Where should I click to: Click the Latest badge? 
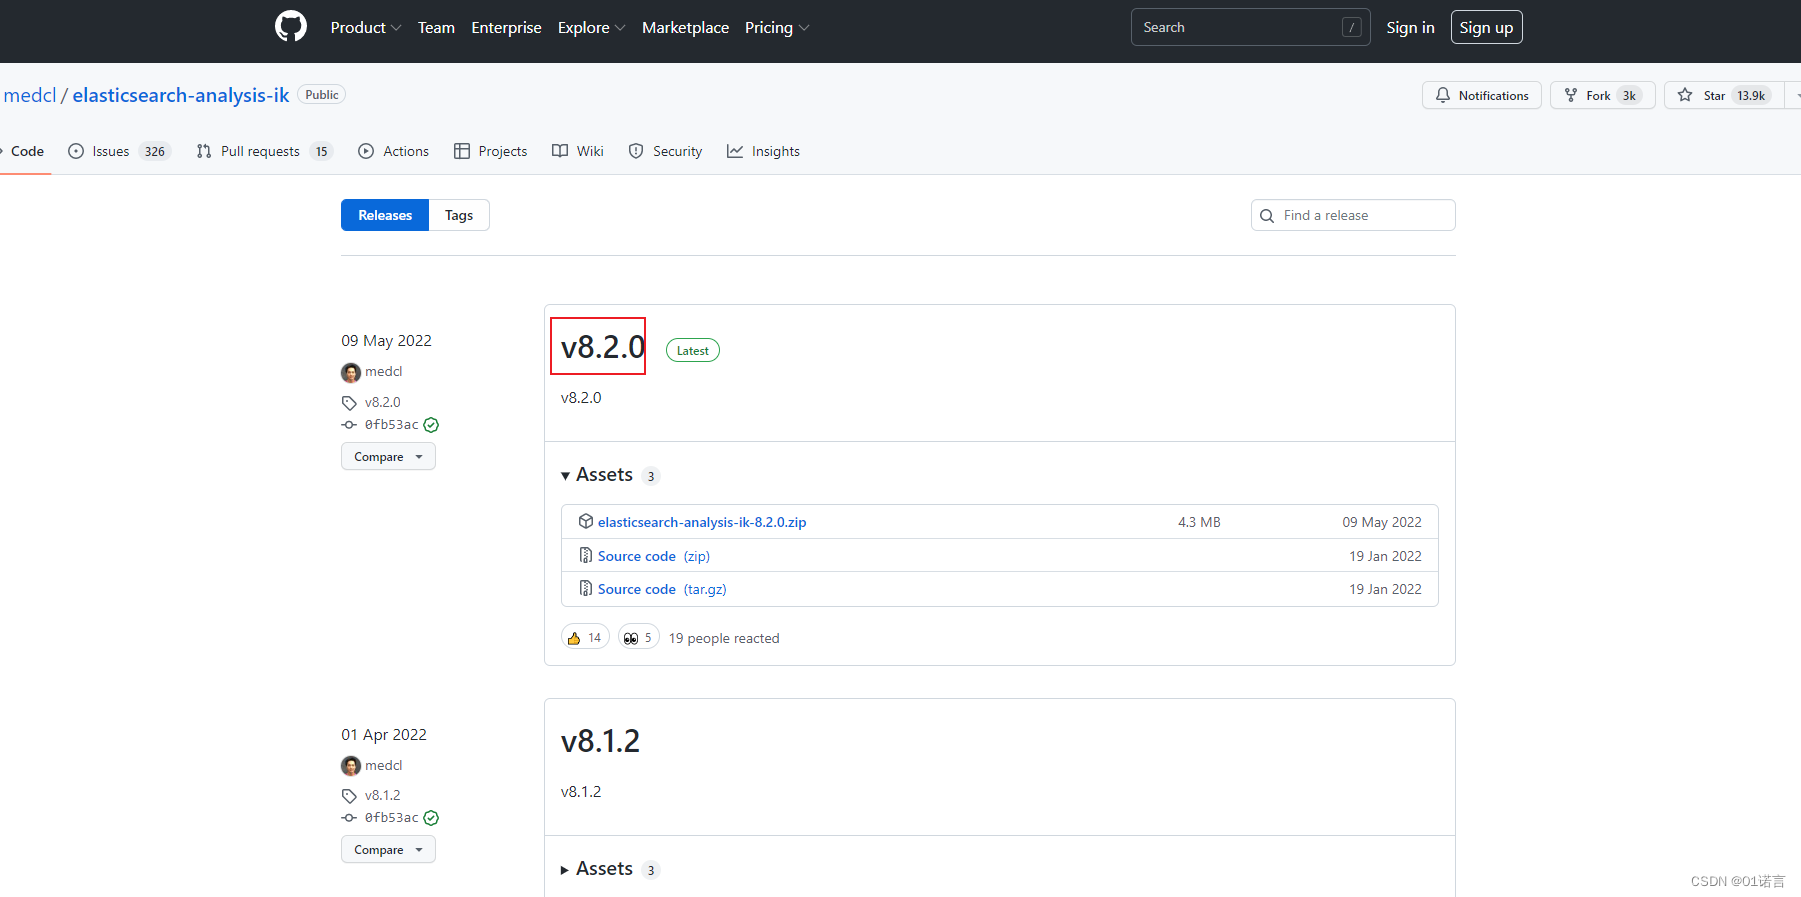(x=692, y=350)
